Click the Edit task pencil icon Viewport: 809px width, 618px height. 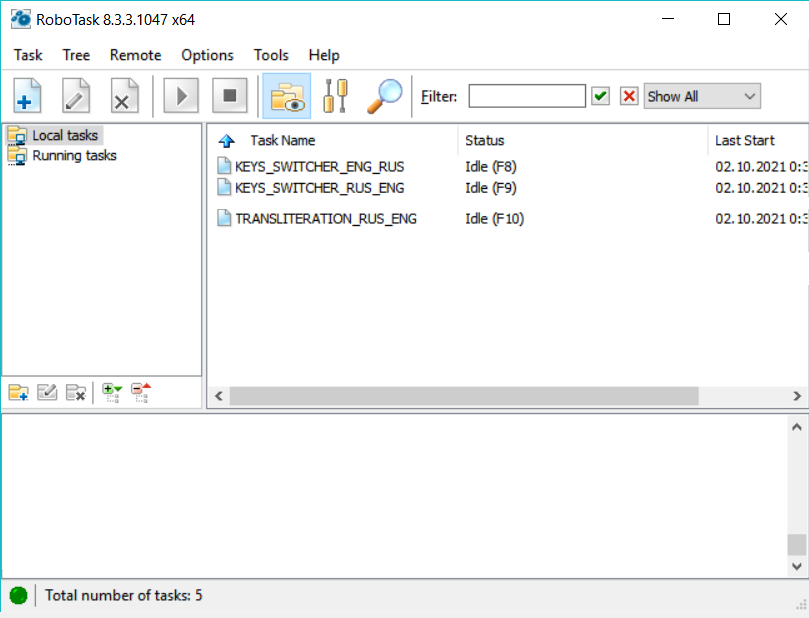pos(76,95)
